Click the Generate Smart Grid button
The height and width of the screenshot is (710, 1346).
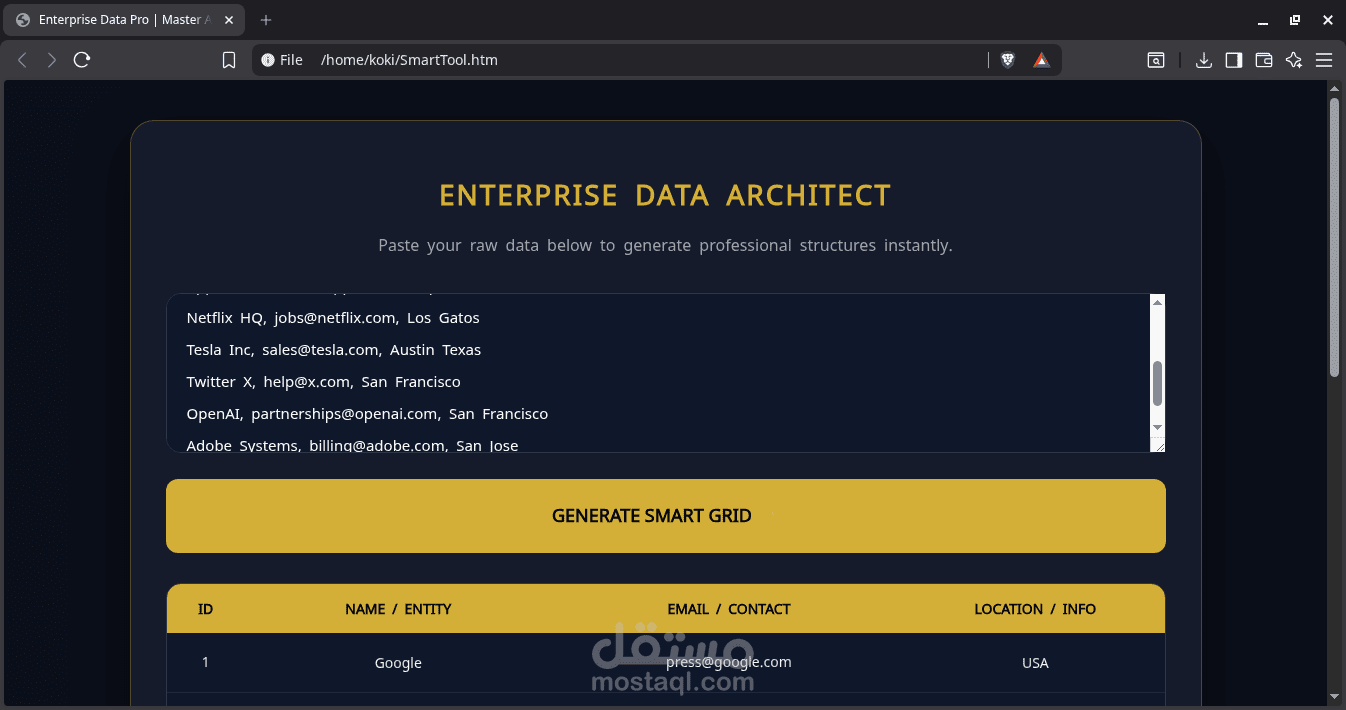pos(666,516)
